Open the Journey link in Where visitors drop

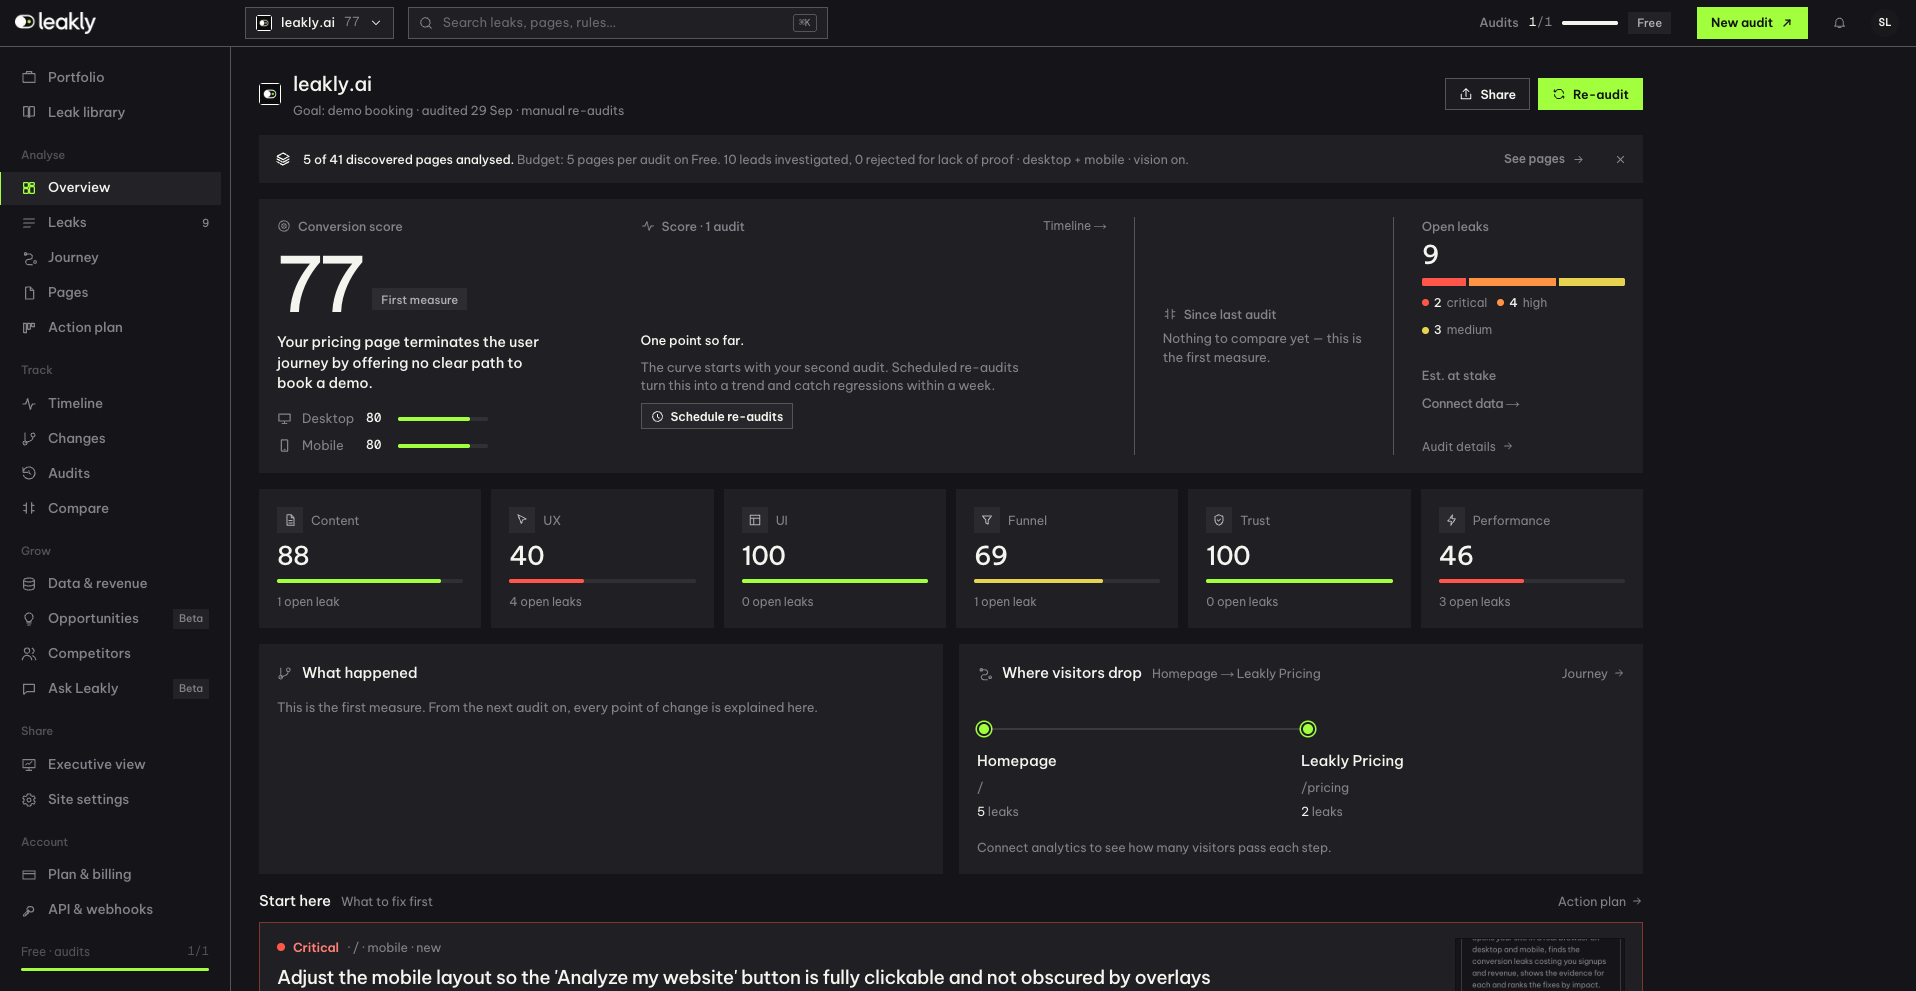(1593, 674)
